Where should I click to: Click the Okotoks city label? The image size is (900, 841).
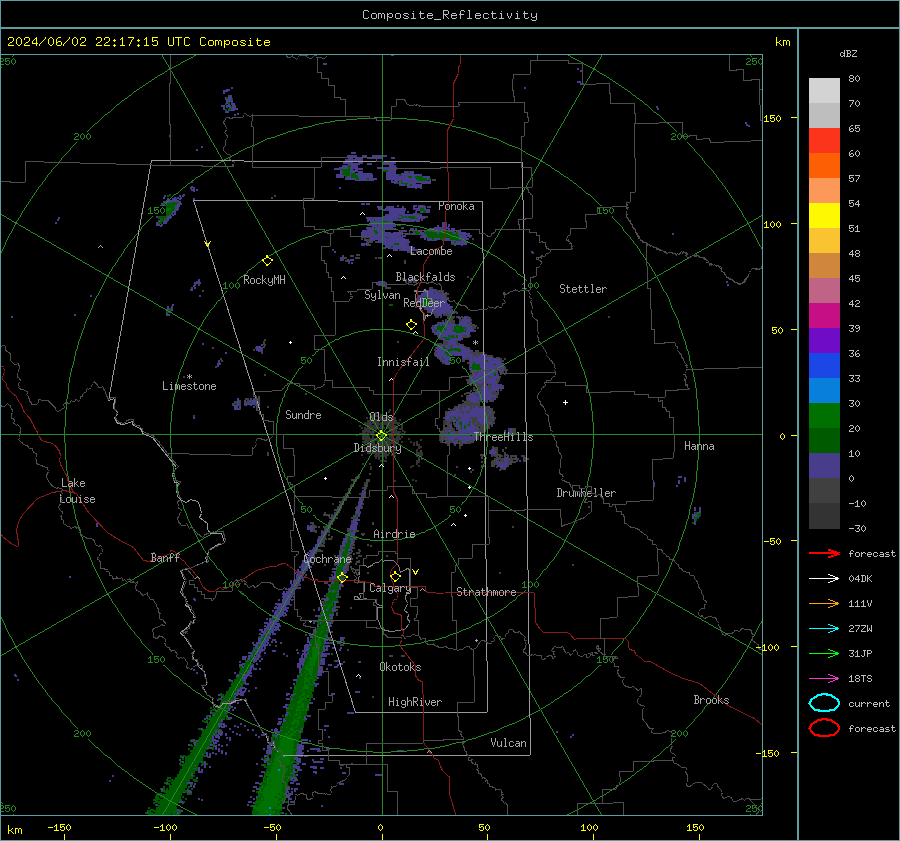[400, 667]
